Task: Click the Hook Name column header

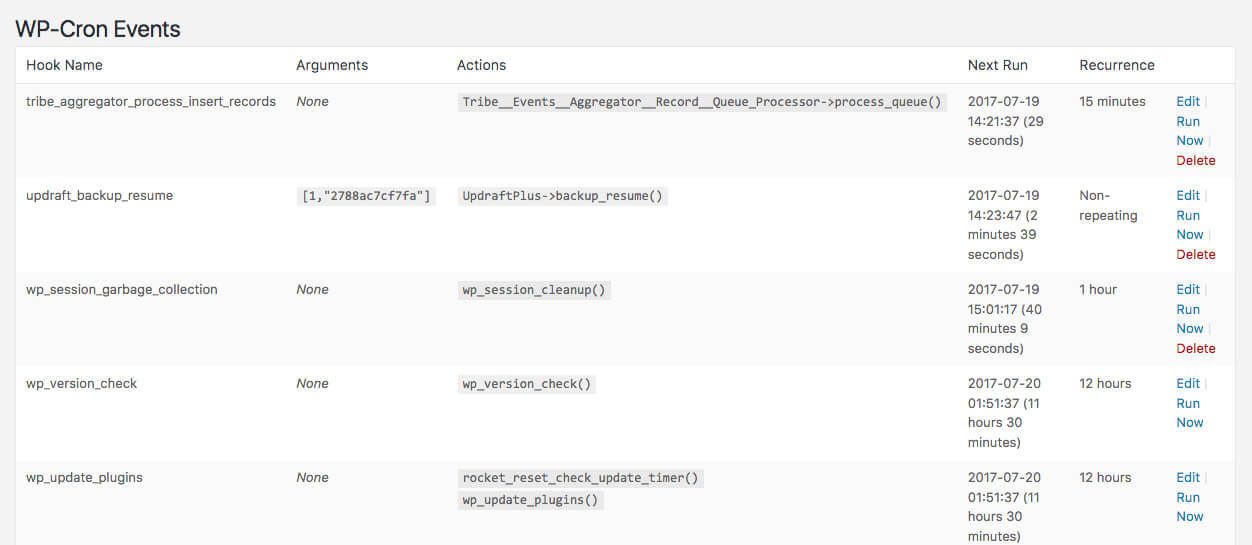Action: tap(64, 65)
